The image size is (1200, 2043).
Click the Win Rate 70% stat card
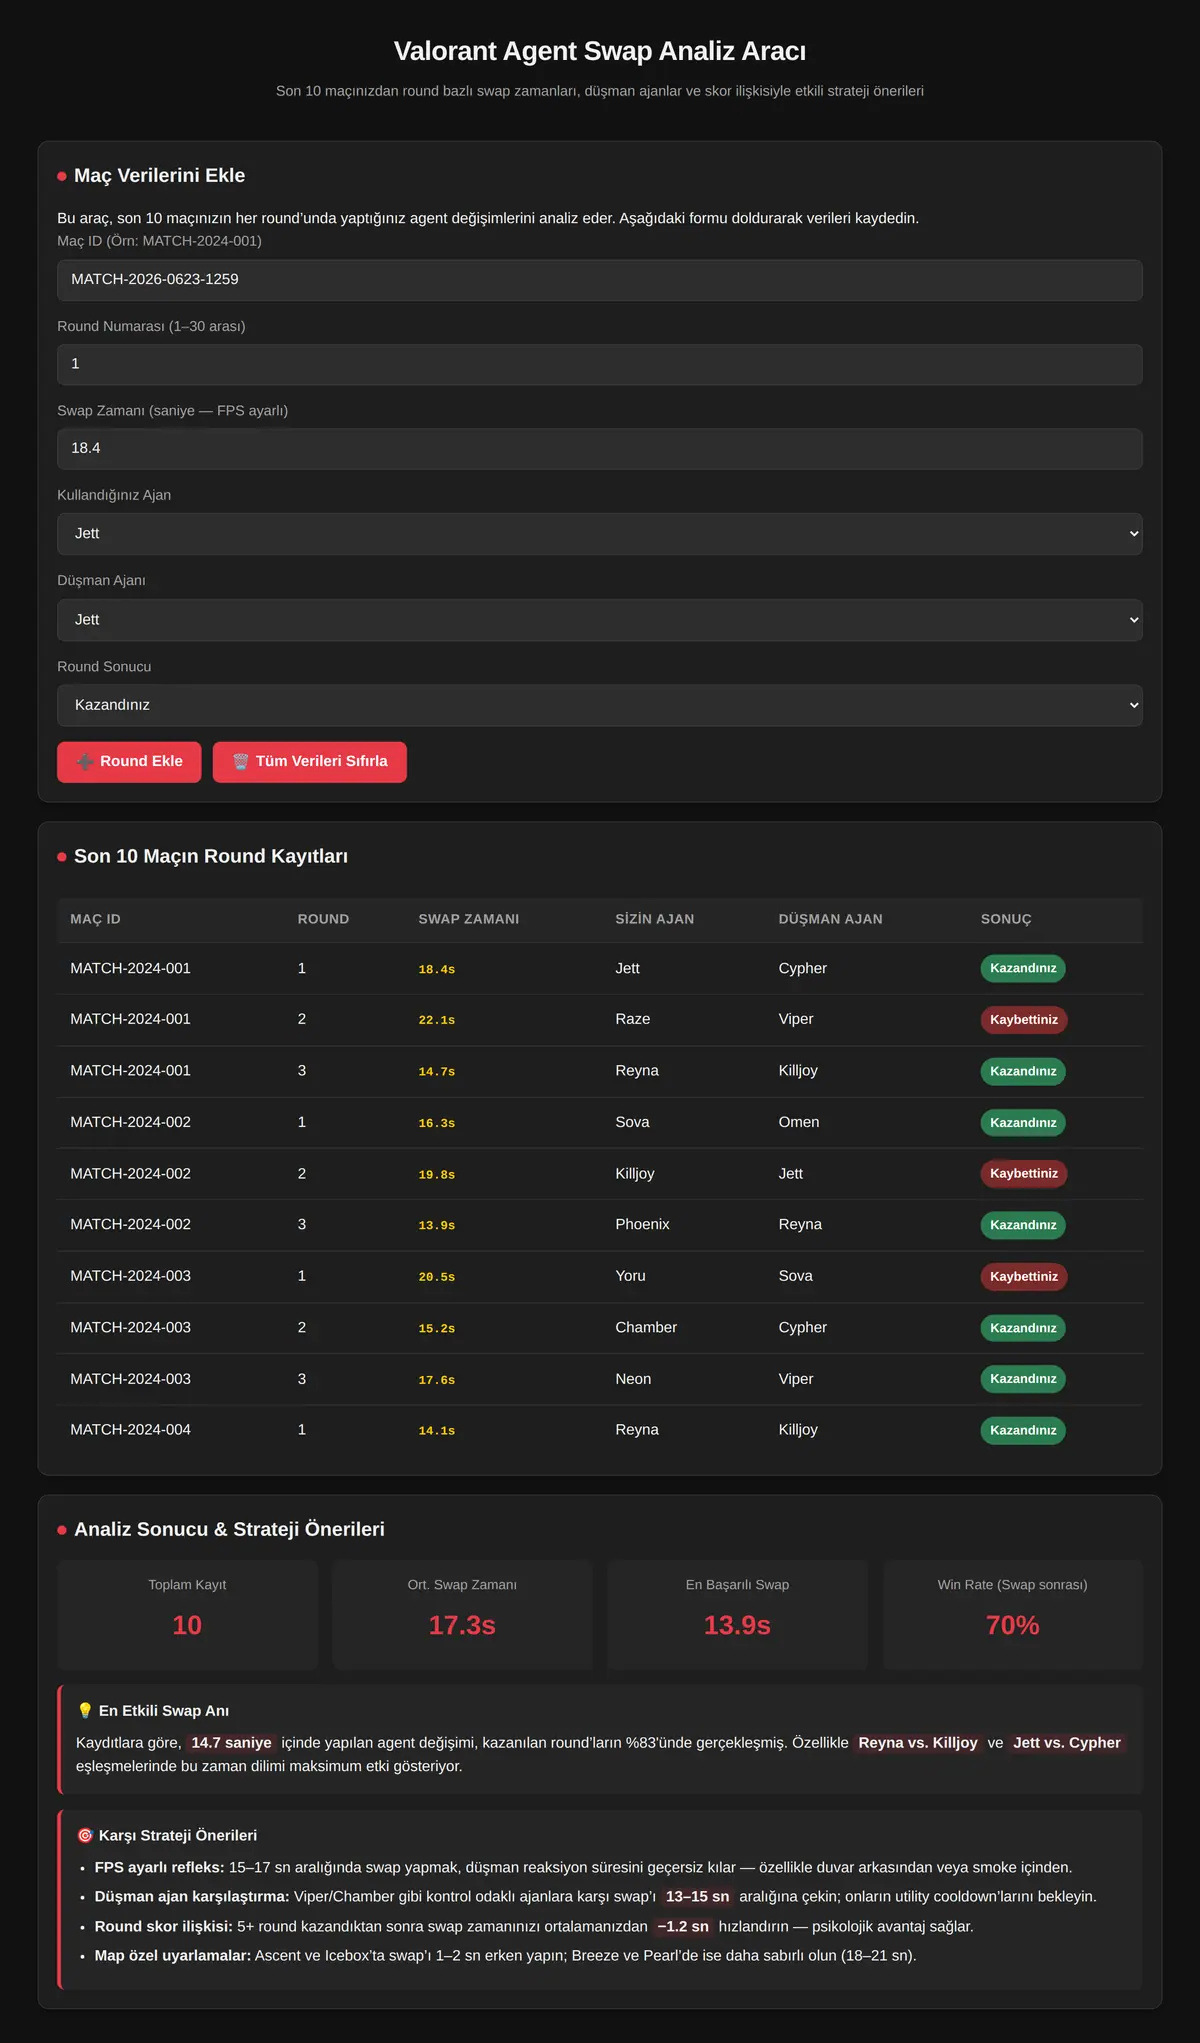pyautogui.click(x=1013, y=1615)
